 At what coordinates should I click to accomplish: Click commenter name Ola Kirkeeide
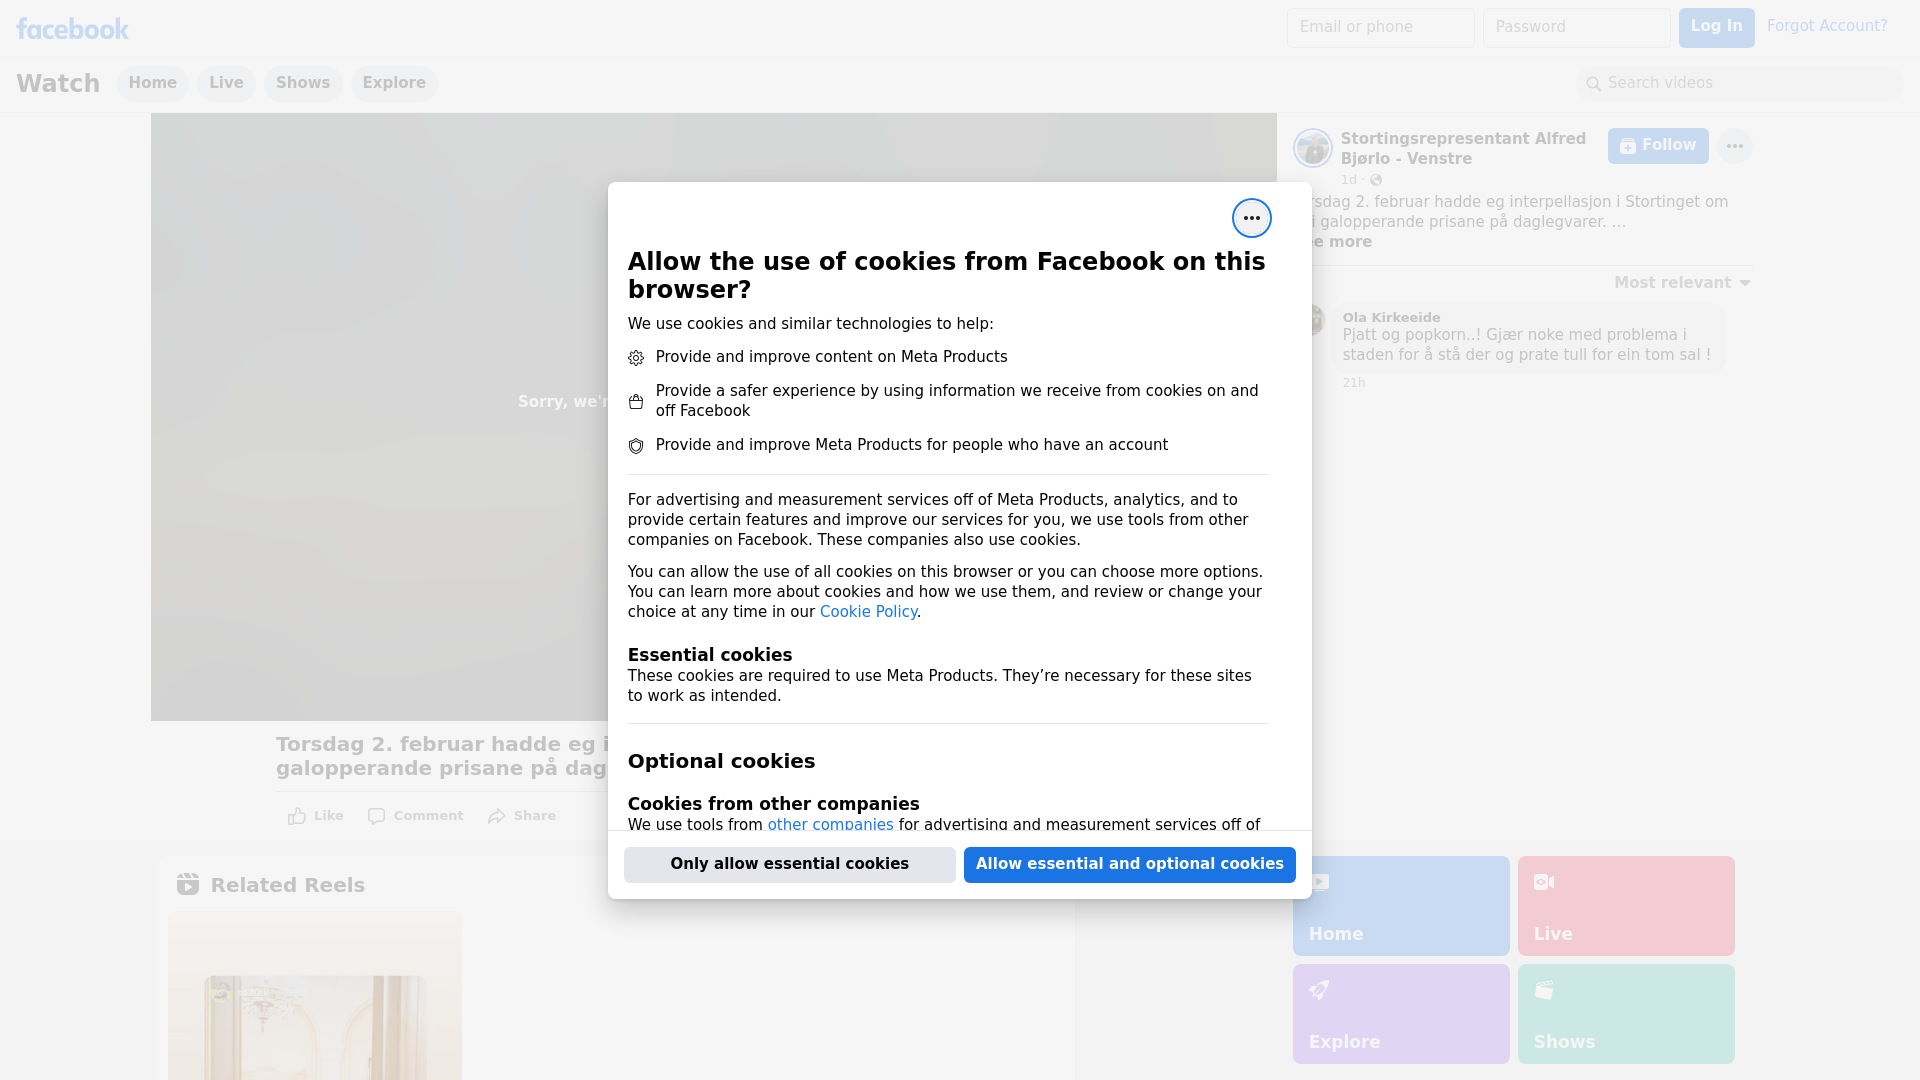pyautogui.click(x=1391, y=317)
